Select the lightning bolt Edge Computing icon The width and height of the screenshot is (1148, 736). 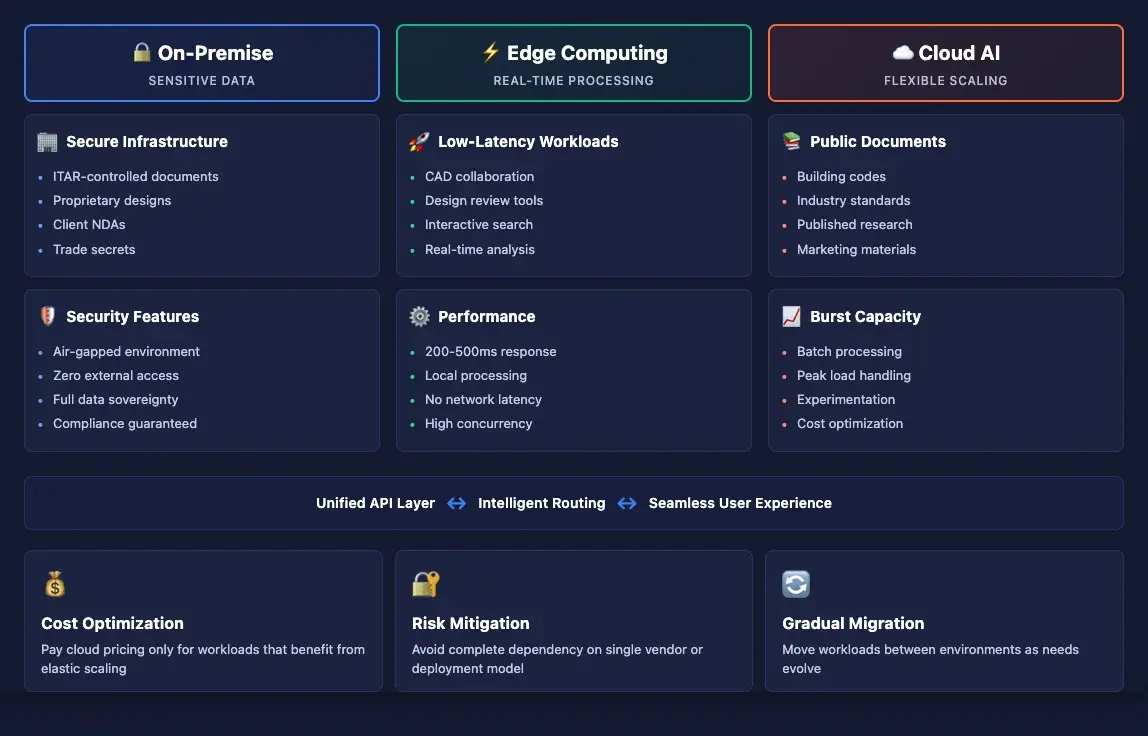490,52
